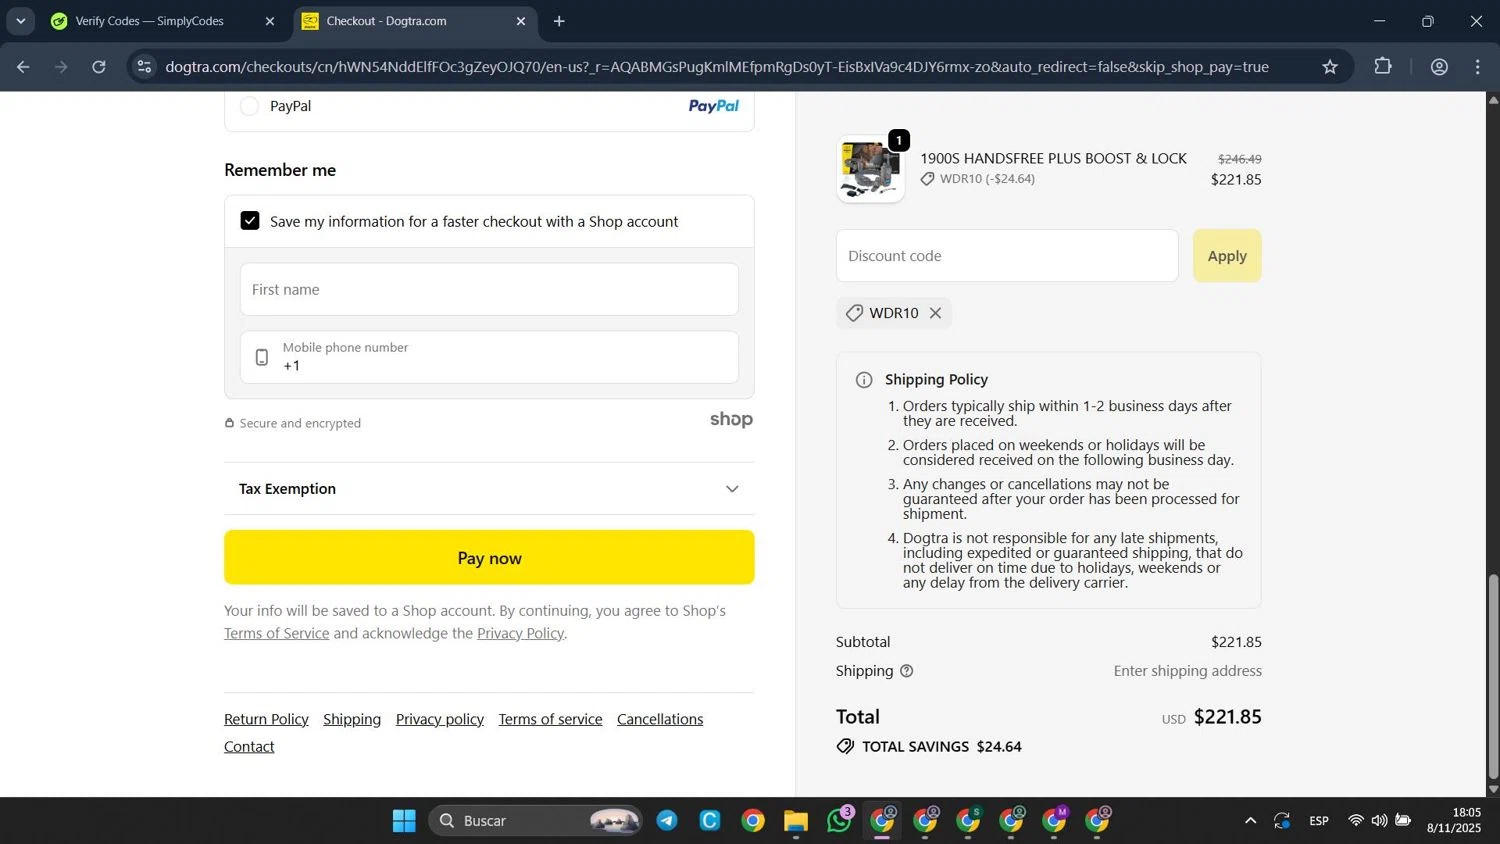Click the Apply discount button

[x=1227, y=256]
